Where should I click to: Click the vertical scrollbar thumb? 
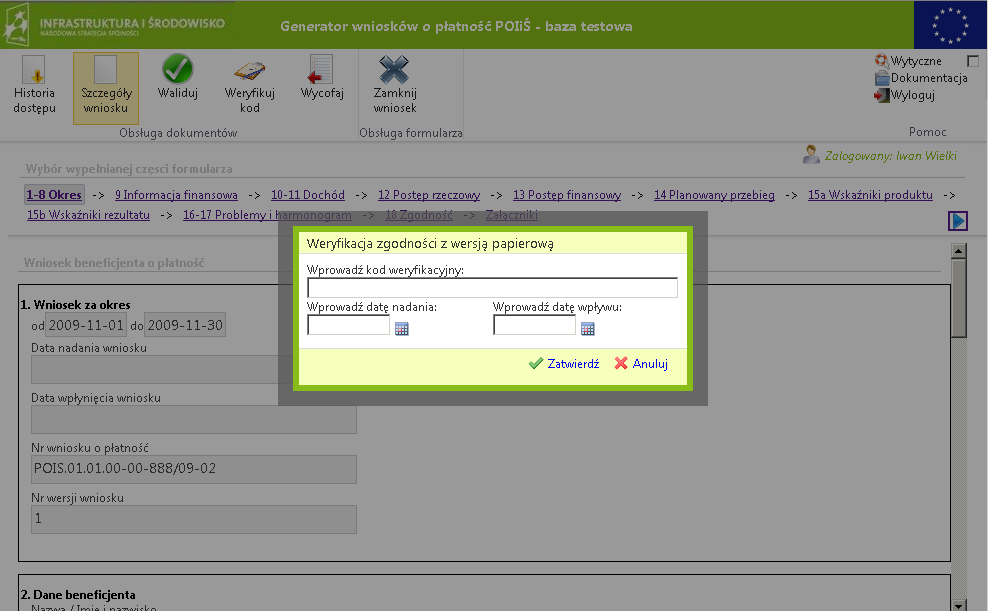(958, 298)
